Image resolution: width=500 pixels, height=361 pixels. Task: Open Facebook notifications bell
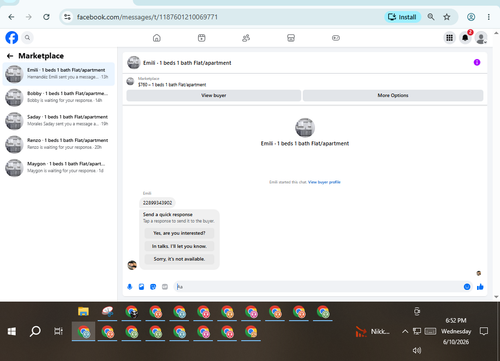[x=465, y=38]
